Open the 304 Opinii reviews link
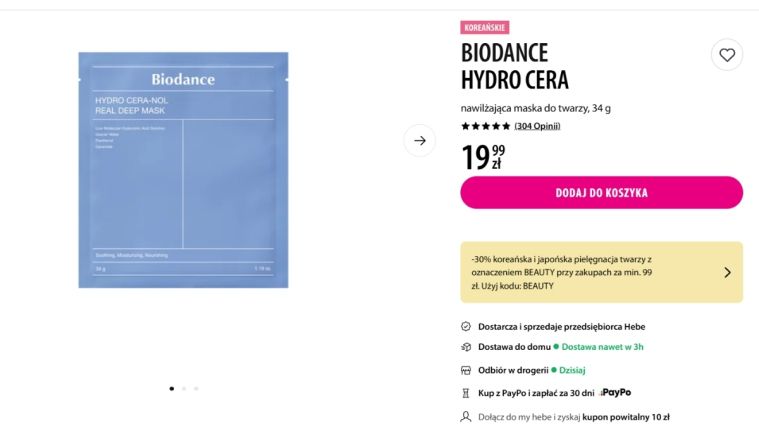 click(x=537, y=126)
